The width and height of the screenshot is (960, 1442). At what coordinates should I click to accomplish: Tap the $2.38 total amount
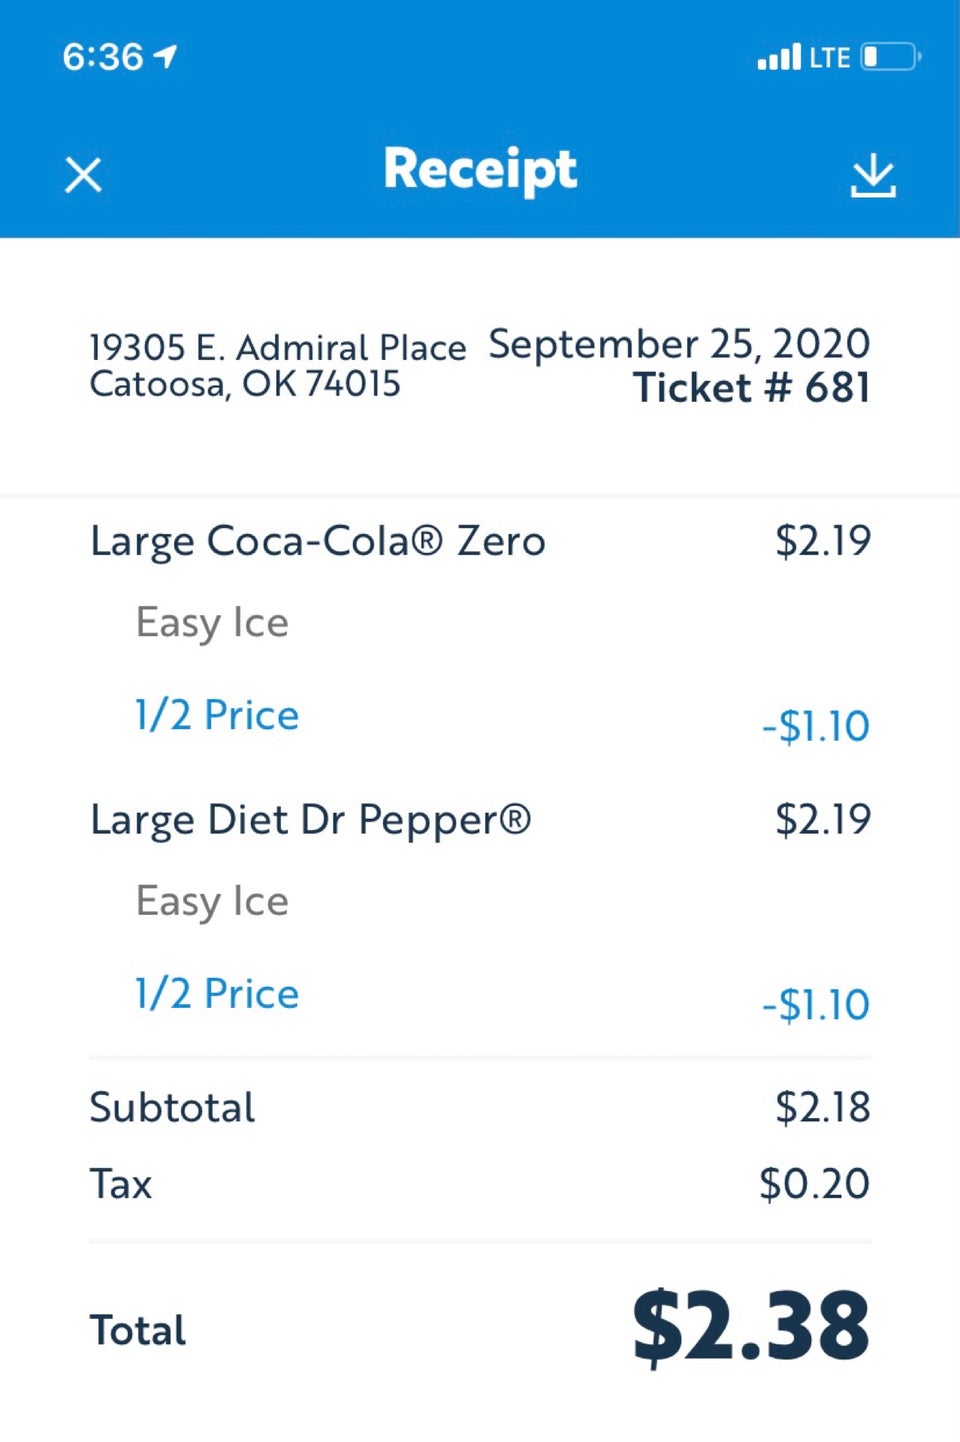tap(750, 1326)
